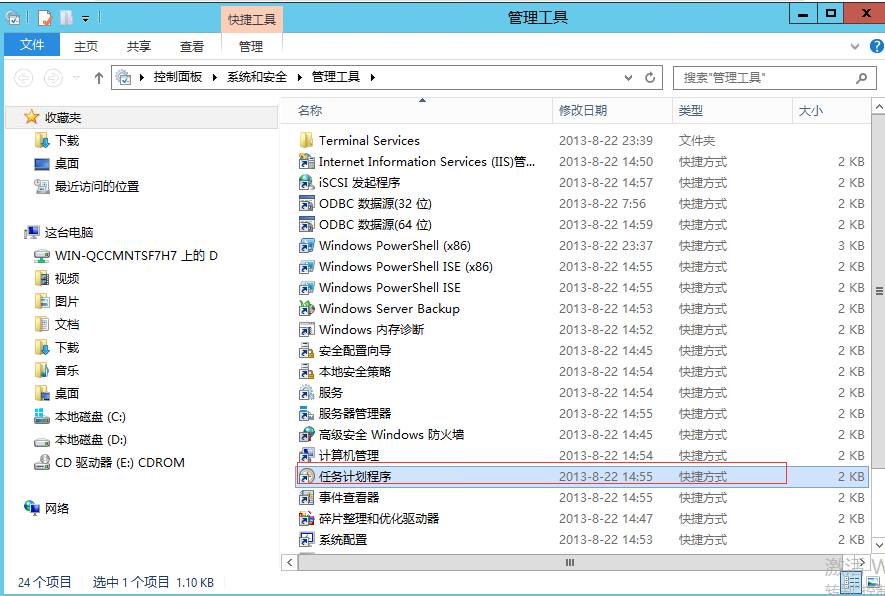Click 系统和安全 in the address breadcrumb
The height and width of the screenshot is (596, 885).
(x=257, y=77)
